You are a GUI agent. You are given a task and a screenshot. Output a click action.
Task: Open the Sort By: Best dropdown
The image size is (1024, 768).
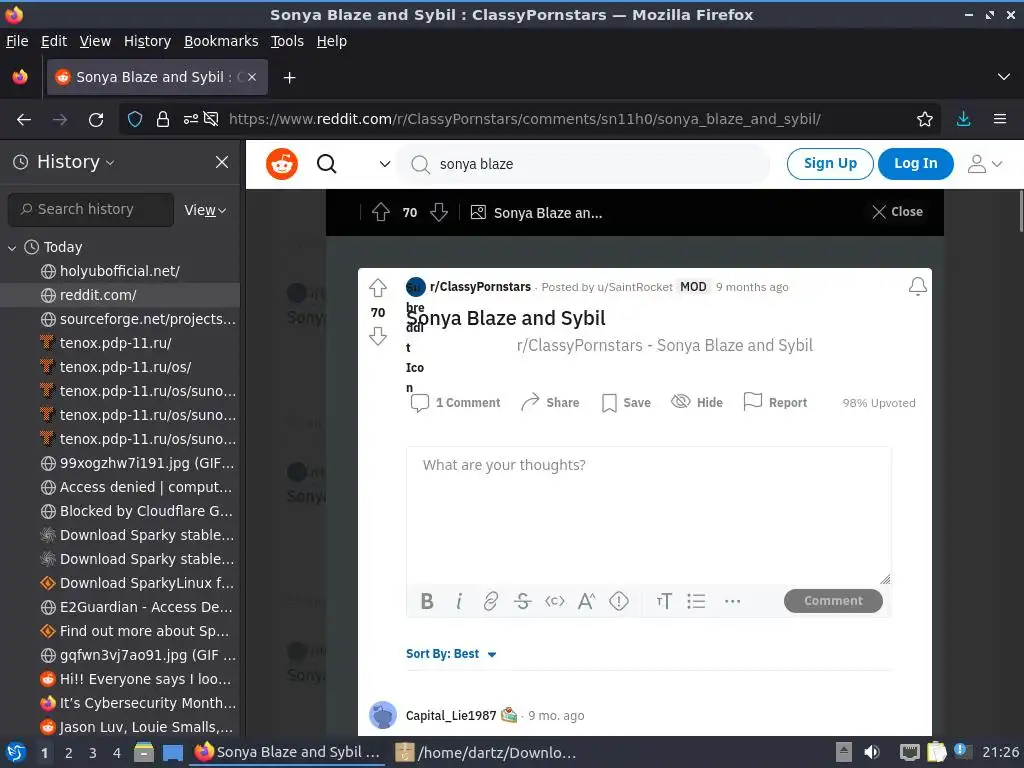point(451,654)
